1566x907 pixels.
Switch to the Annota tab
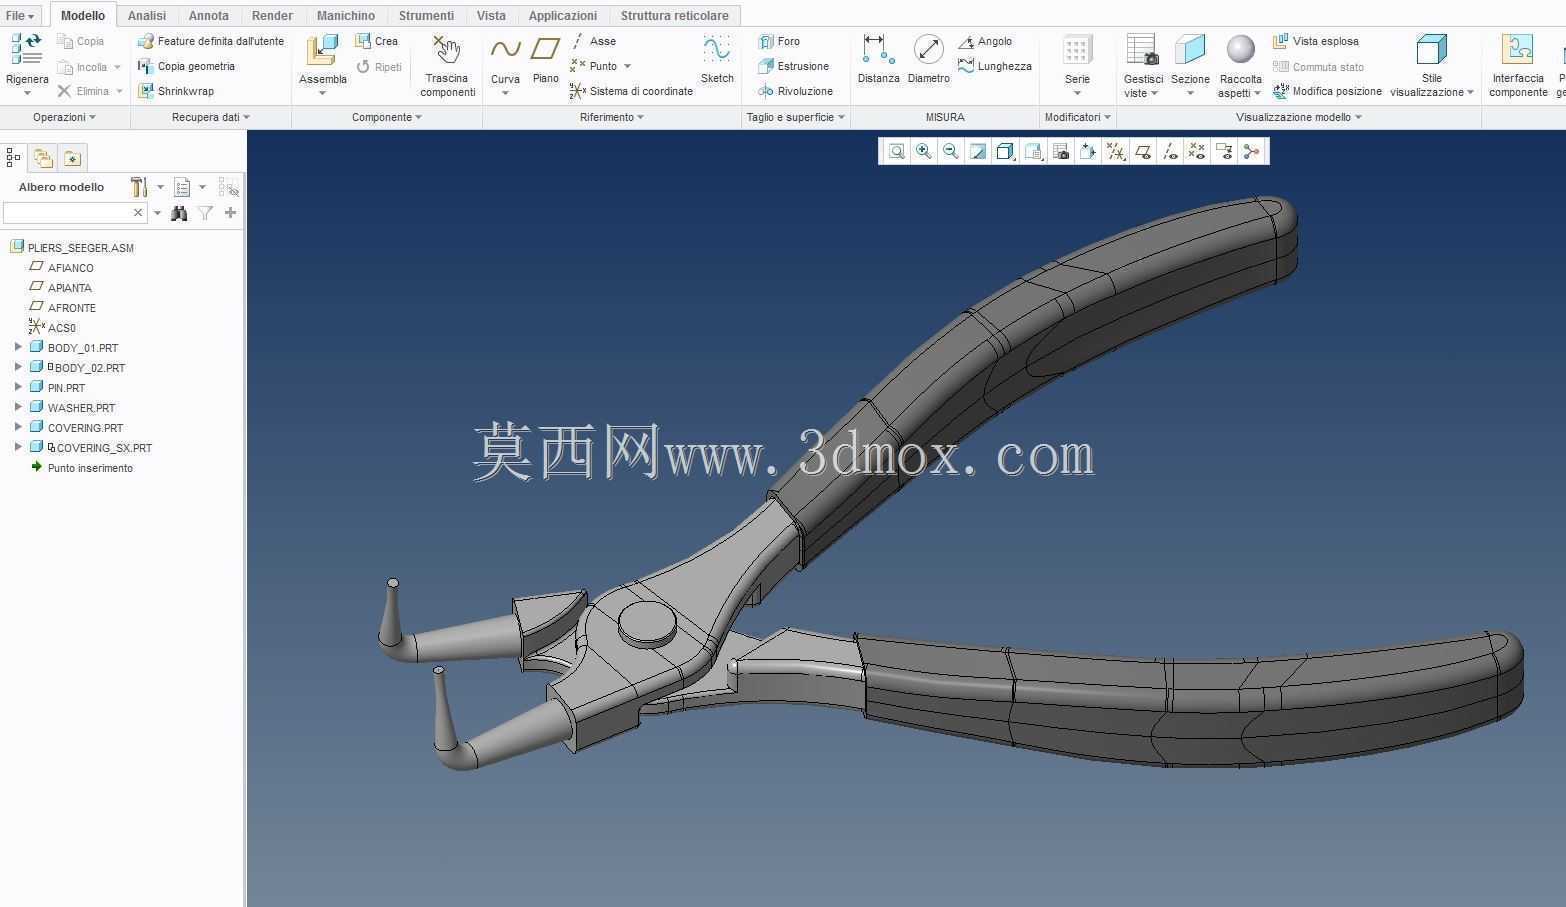click(208, 16)
